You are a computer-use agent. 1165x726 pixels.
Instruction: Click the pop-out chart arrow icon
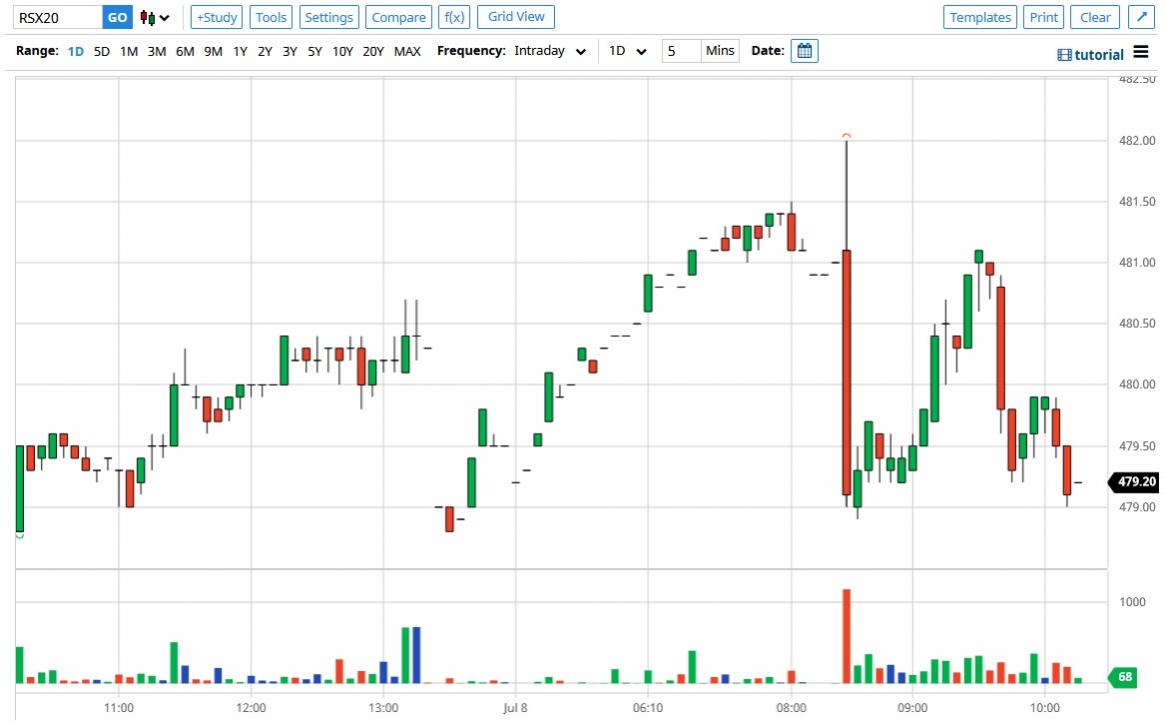[1141, 17]
